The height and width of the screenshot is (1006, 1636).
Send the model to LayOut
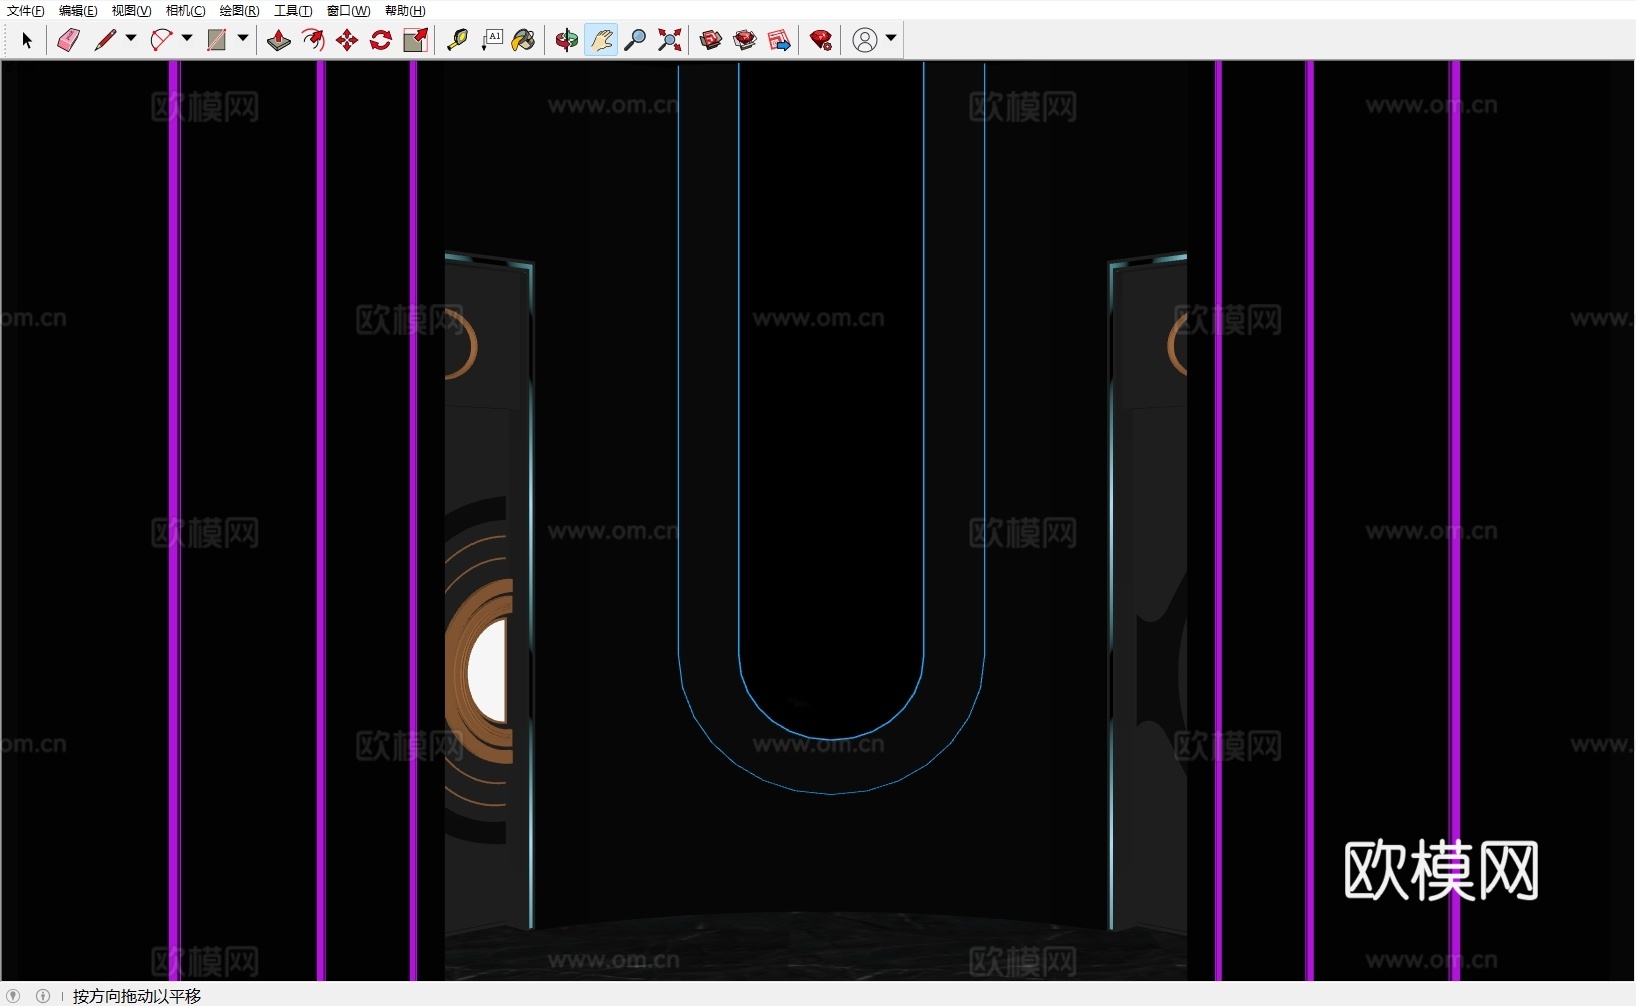[779, 40]
